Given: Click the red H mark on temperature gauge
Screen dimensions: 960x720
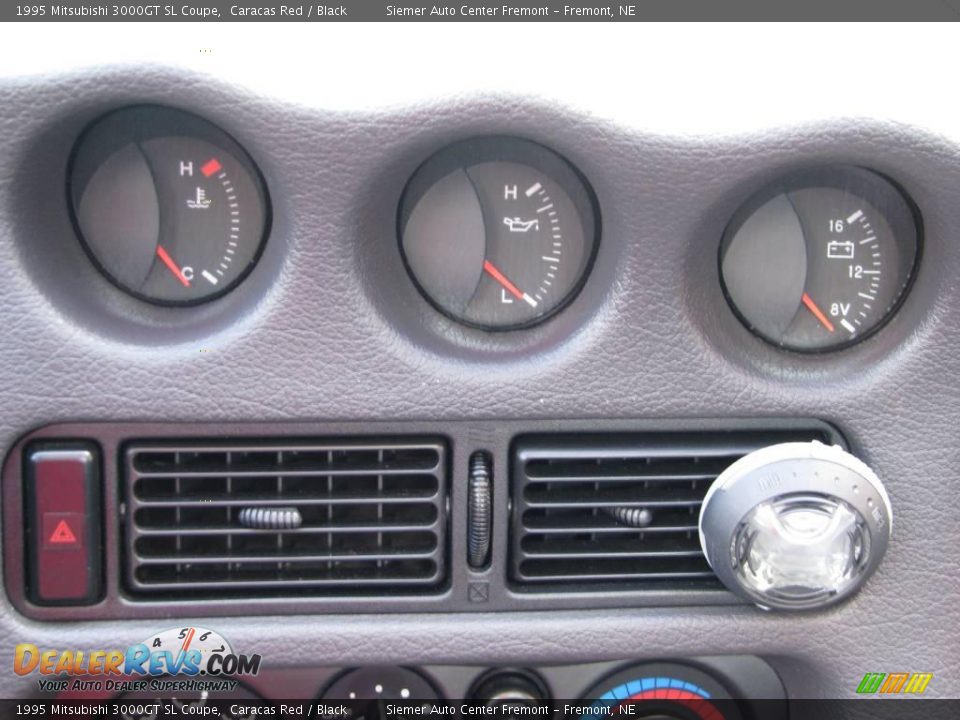Looking at the screenshot, I should (x=211, y=167).
